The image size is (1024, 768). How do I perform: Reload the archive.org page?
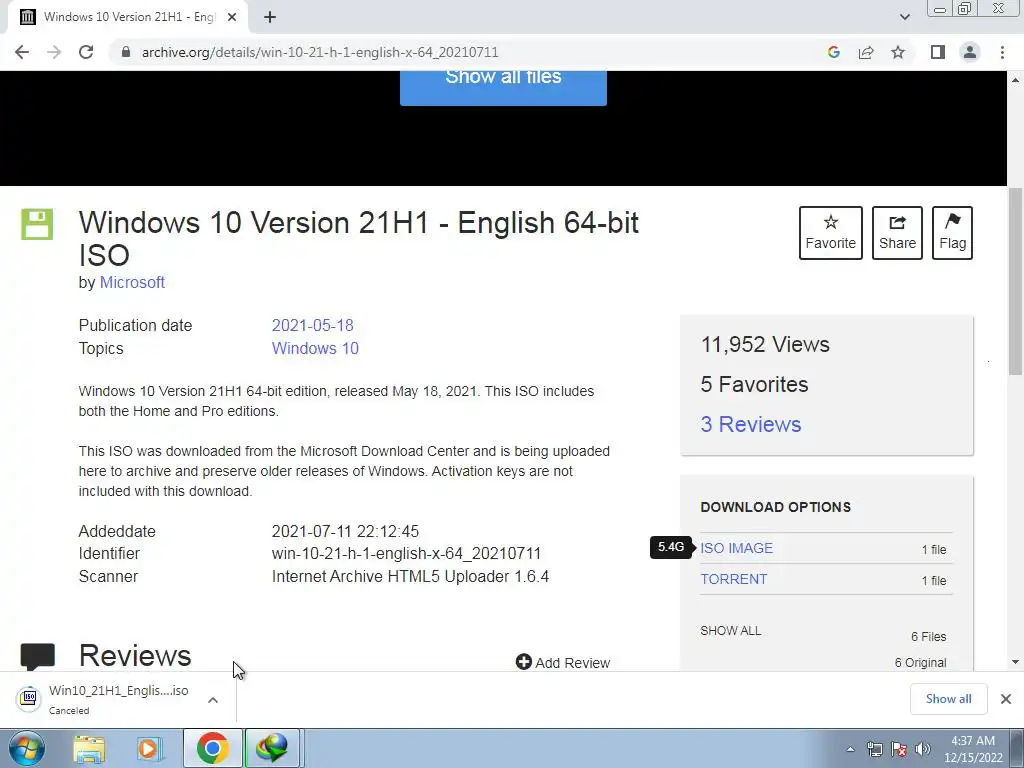(x=86, y=52)
